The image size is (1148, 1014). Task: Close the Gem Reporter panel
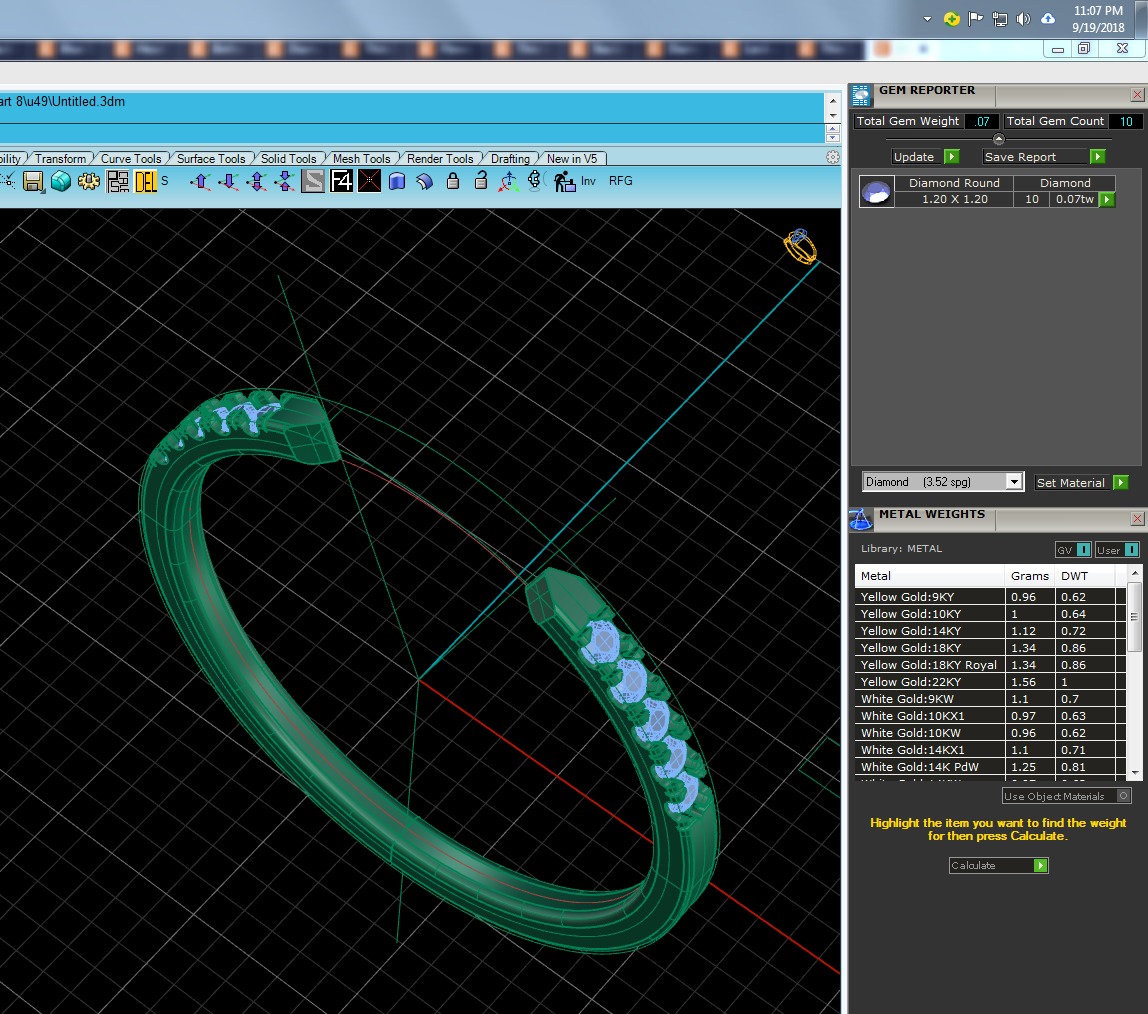click(1137, 94)
